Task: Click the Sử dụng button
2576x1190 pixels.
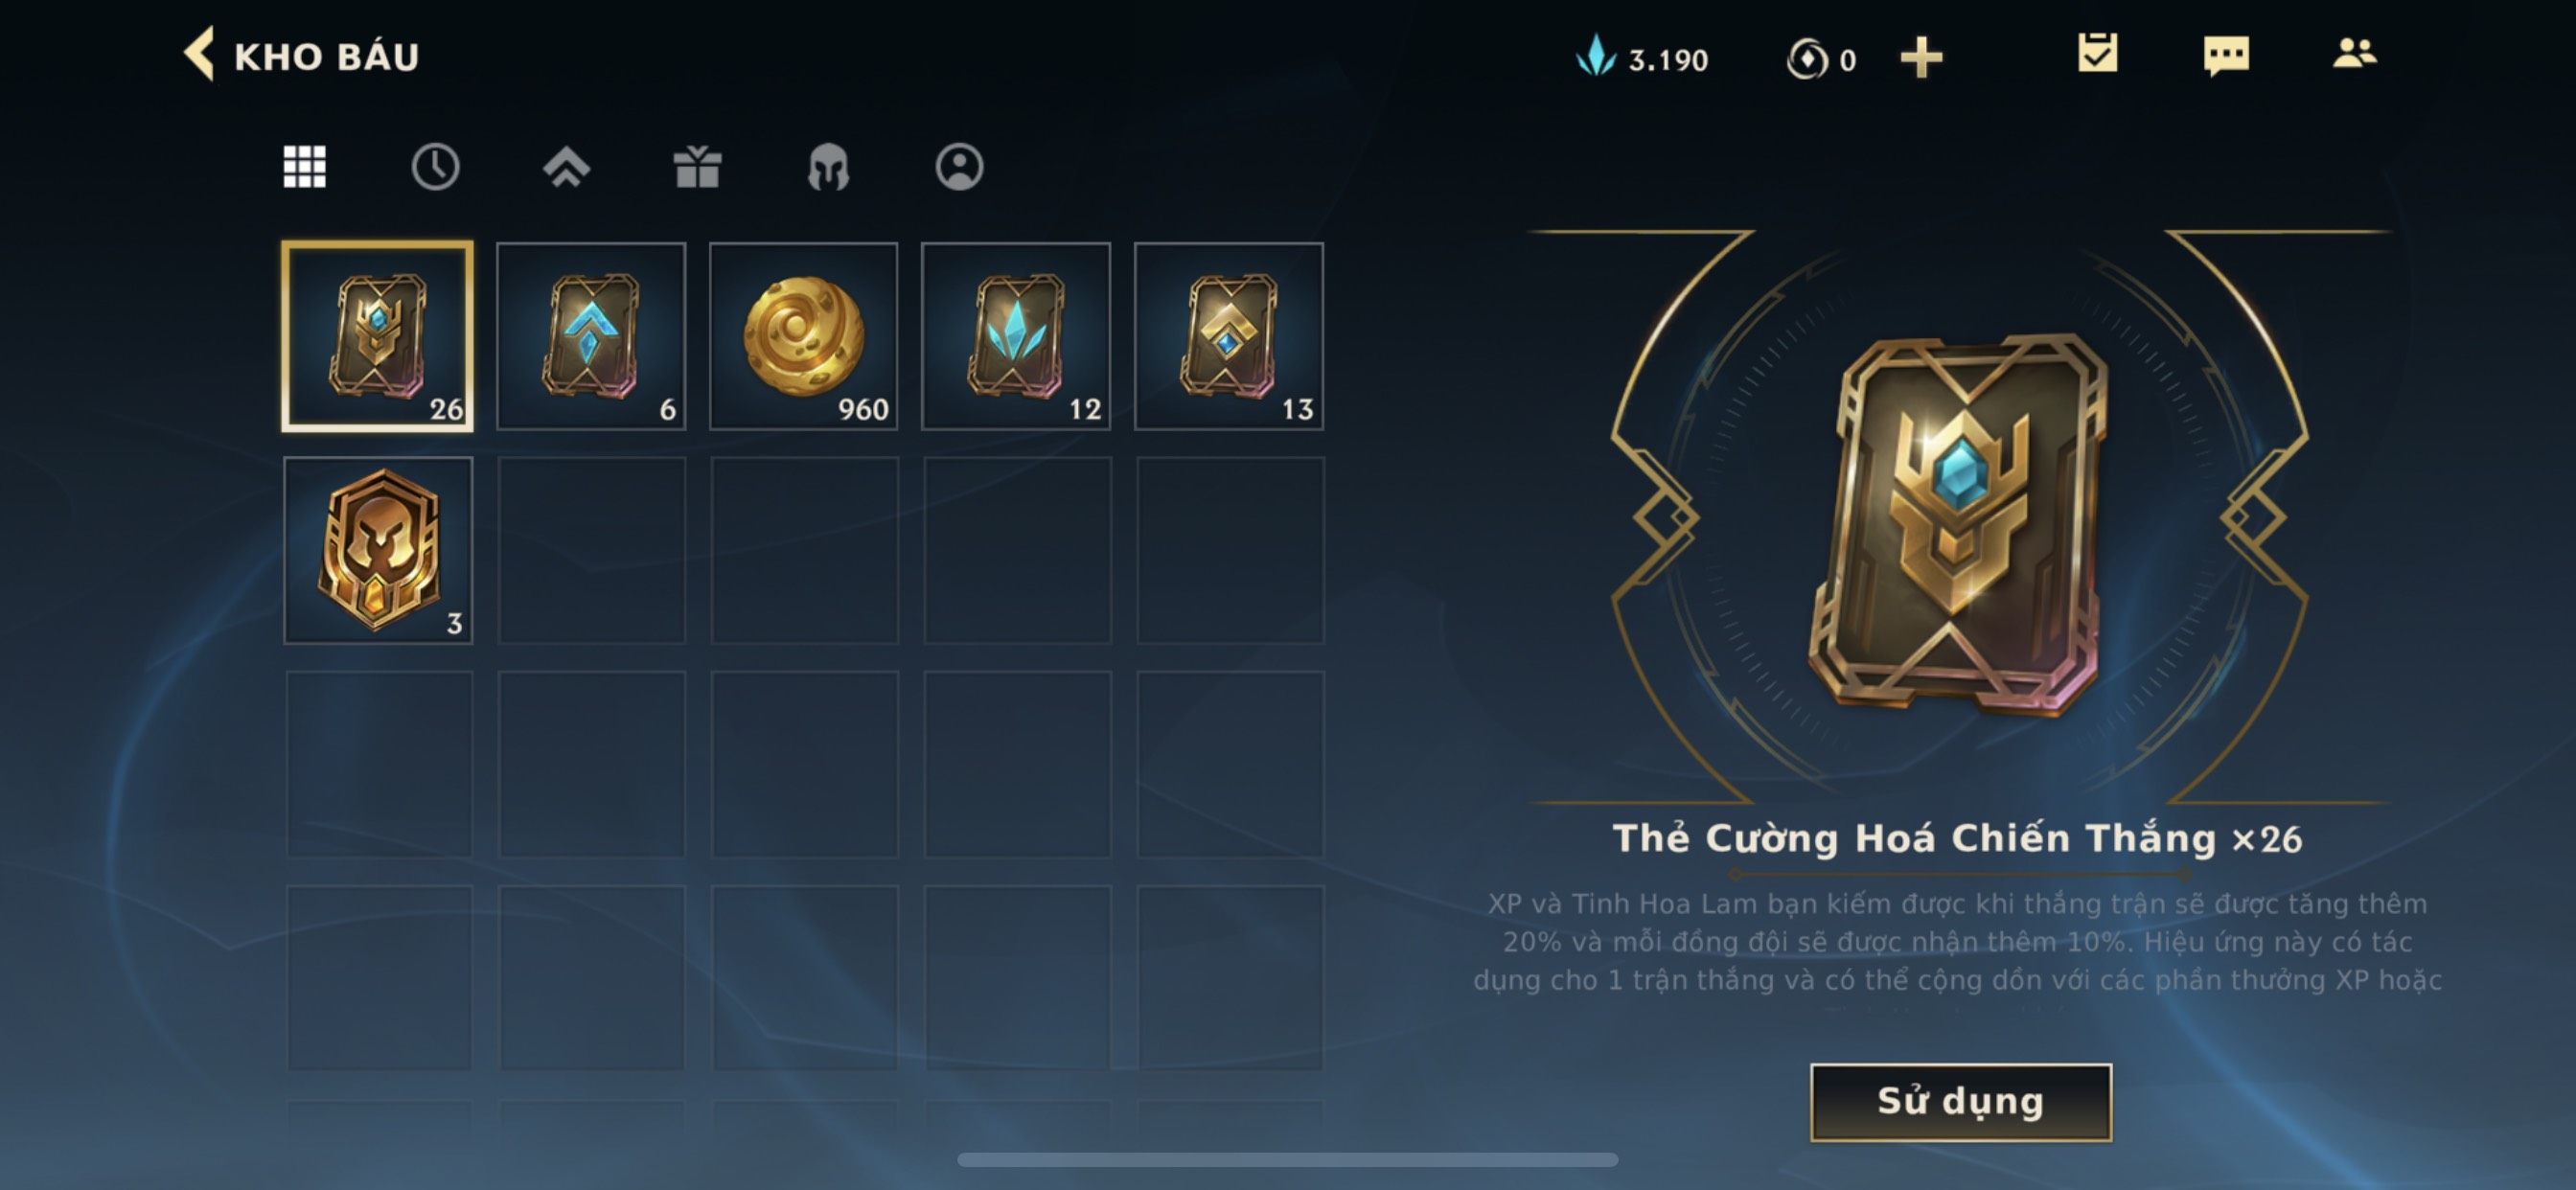Action: (x=1961, y=1102)
